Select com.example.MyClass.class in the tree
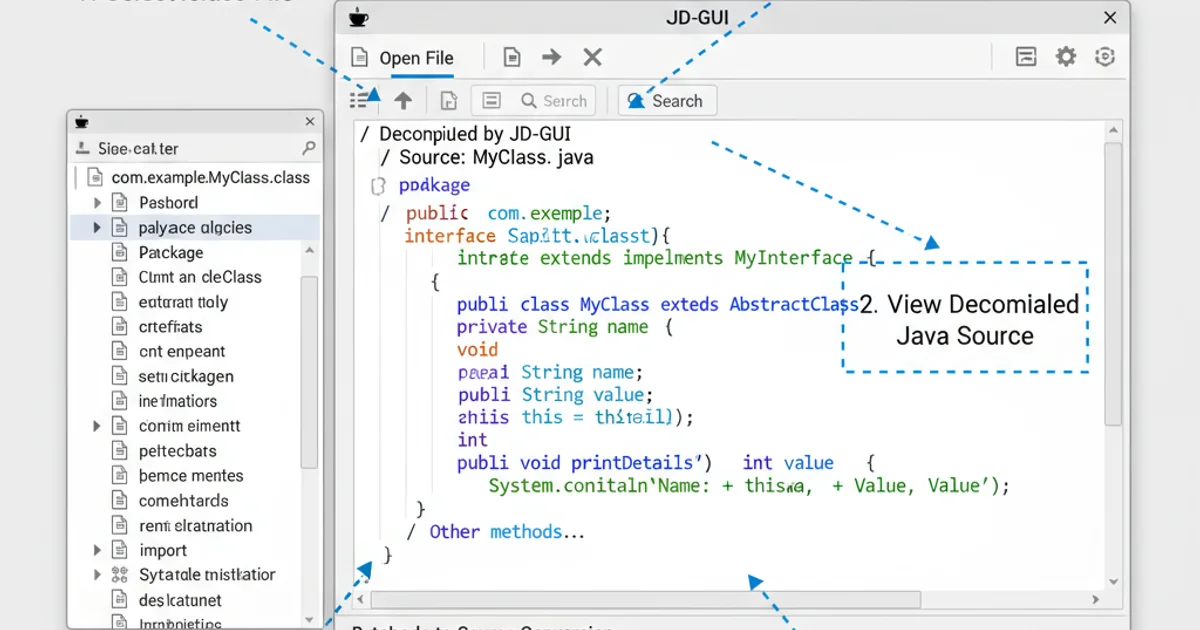Viewport: 1200px width, 630px height. click(x=200, y=178)
